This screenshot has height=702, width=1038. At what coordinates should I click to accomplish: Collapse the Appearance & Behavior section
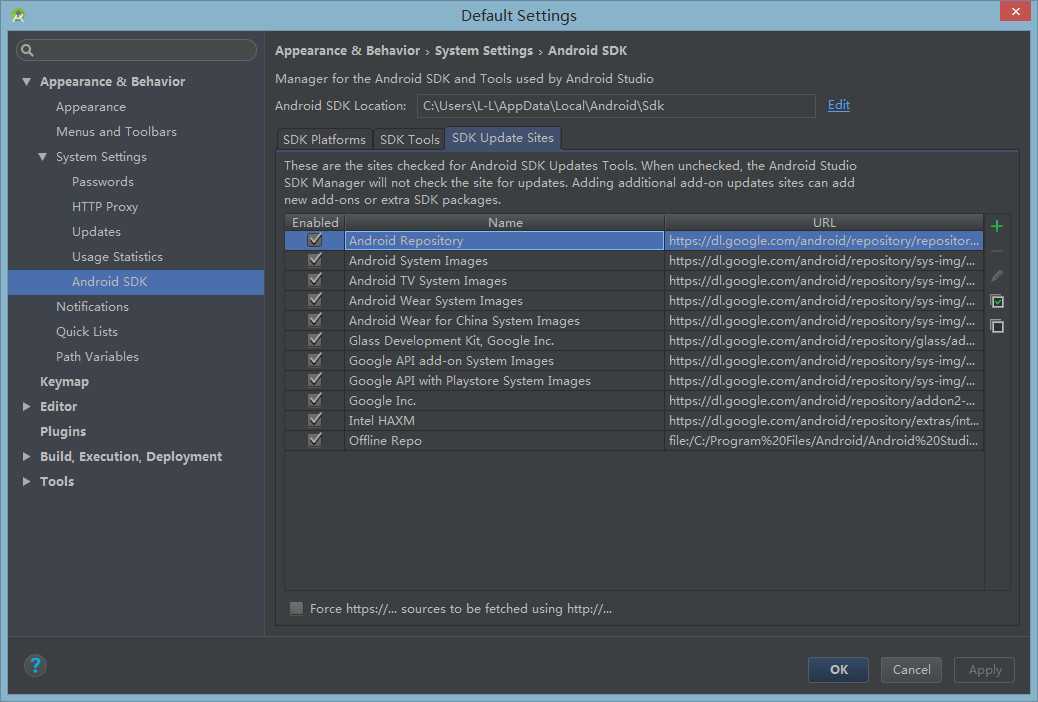[x=26, y=82]
